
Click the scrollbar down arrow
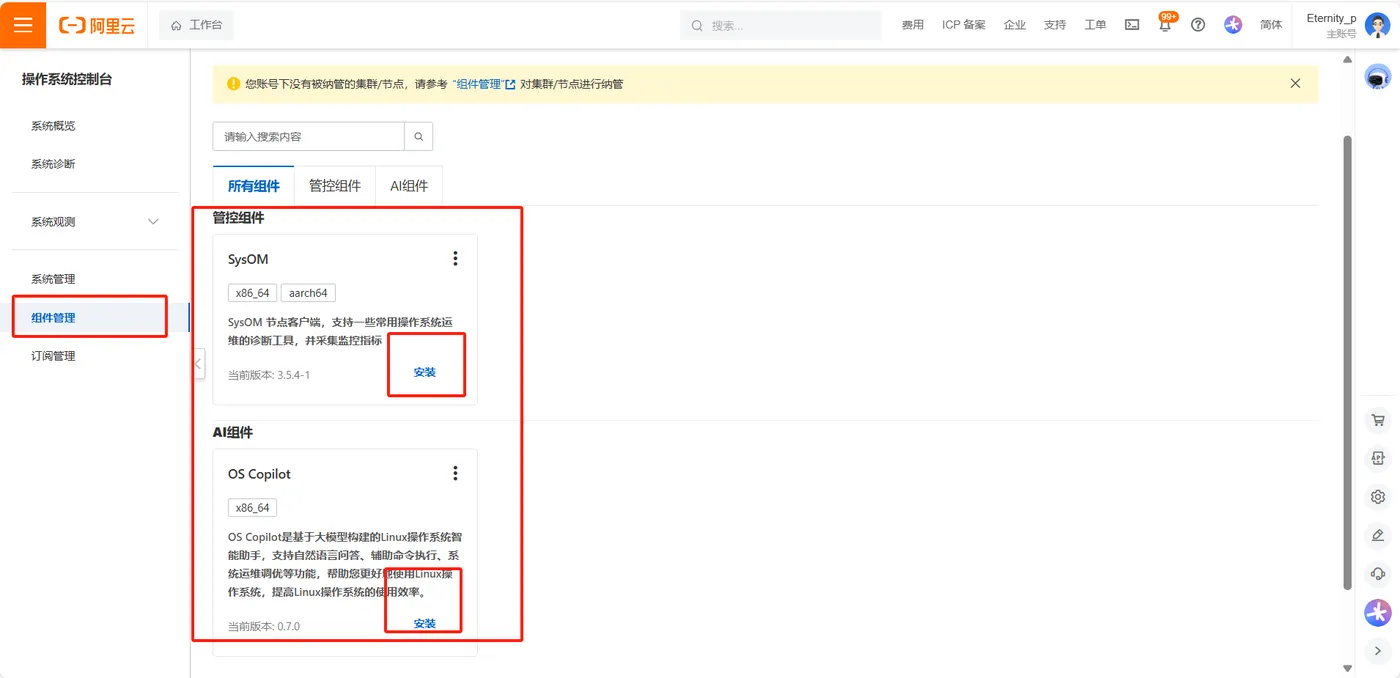pos(1347,668)
